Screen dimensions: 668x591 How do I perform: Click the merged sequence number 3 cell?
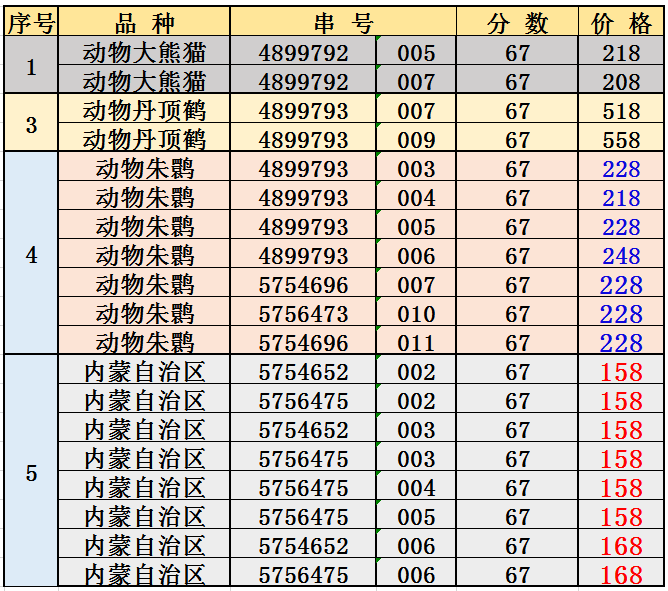click(31, 125)
